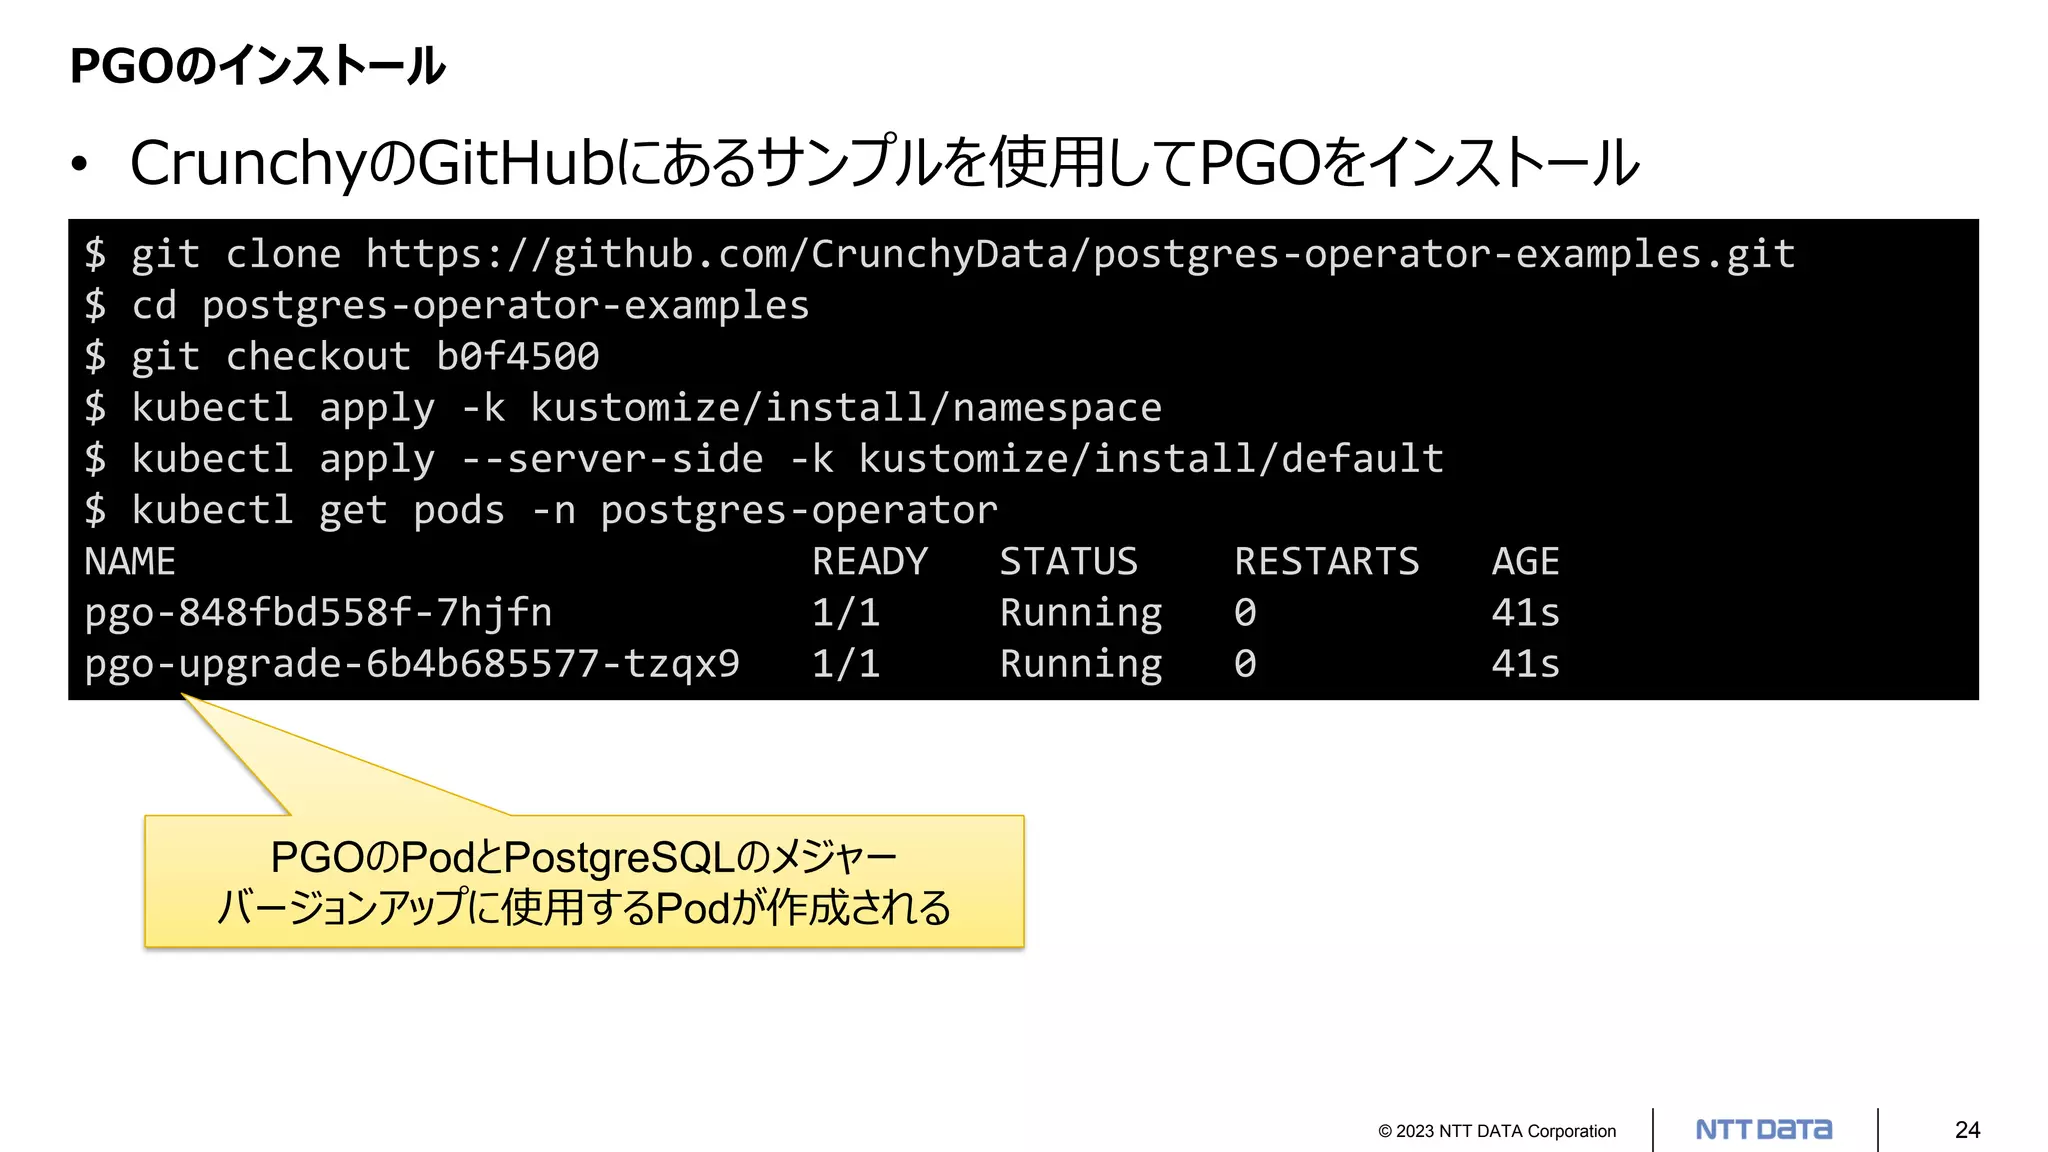
Task: Click the 'git checkout b0f4500' command line
Action: [342, 356]
